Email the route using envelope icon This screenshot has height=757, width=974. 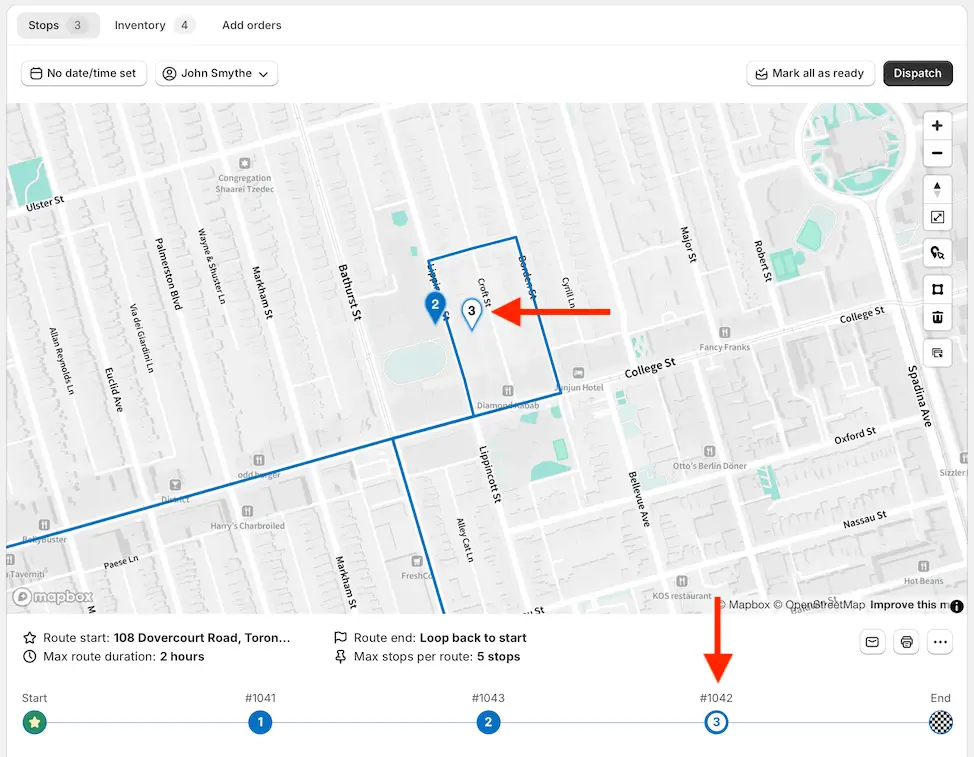point(872,641)
